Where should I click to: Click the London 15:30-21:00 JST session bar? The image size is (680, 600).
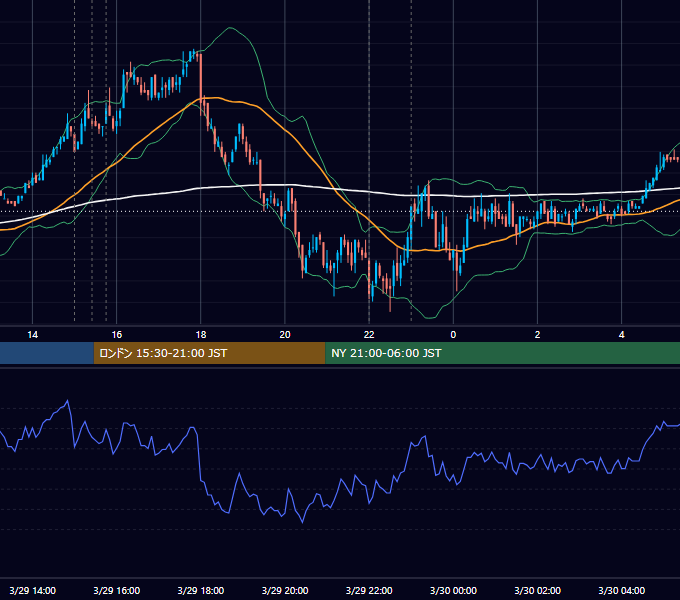[209, 353]
